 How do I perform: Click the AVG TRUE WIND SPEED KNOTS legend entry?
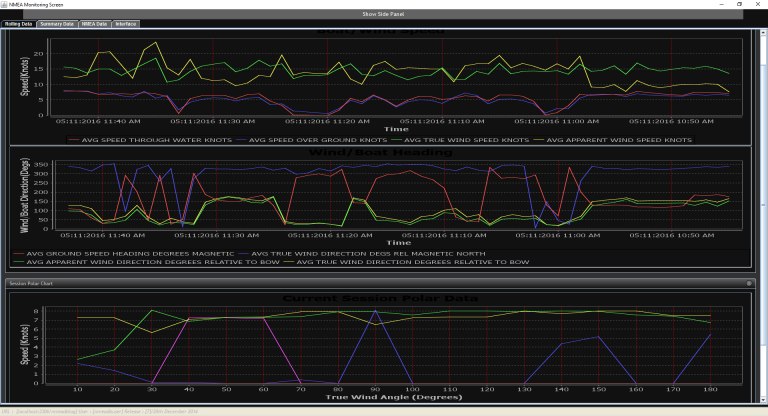(x=459, y=140)
